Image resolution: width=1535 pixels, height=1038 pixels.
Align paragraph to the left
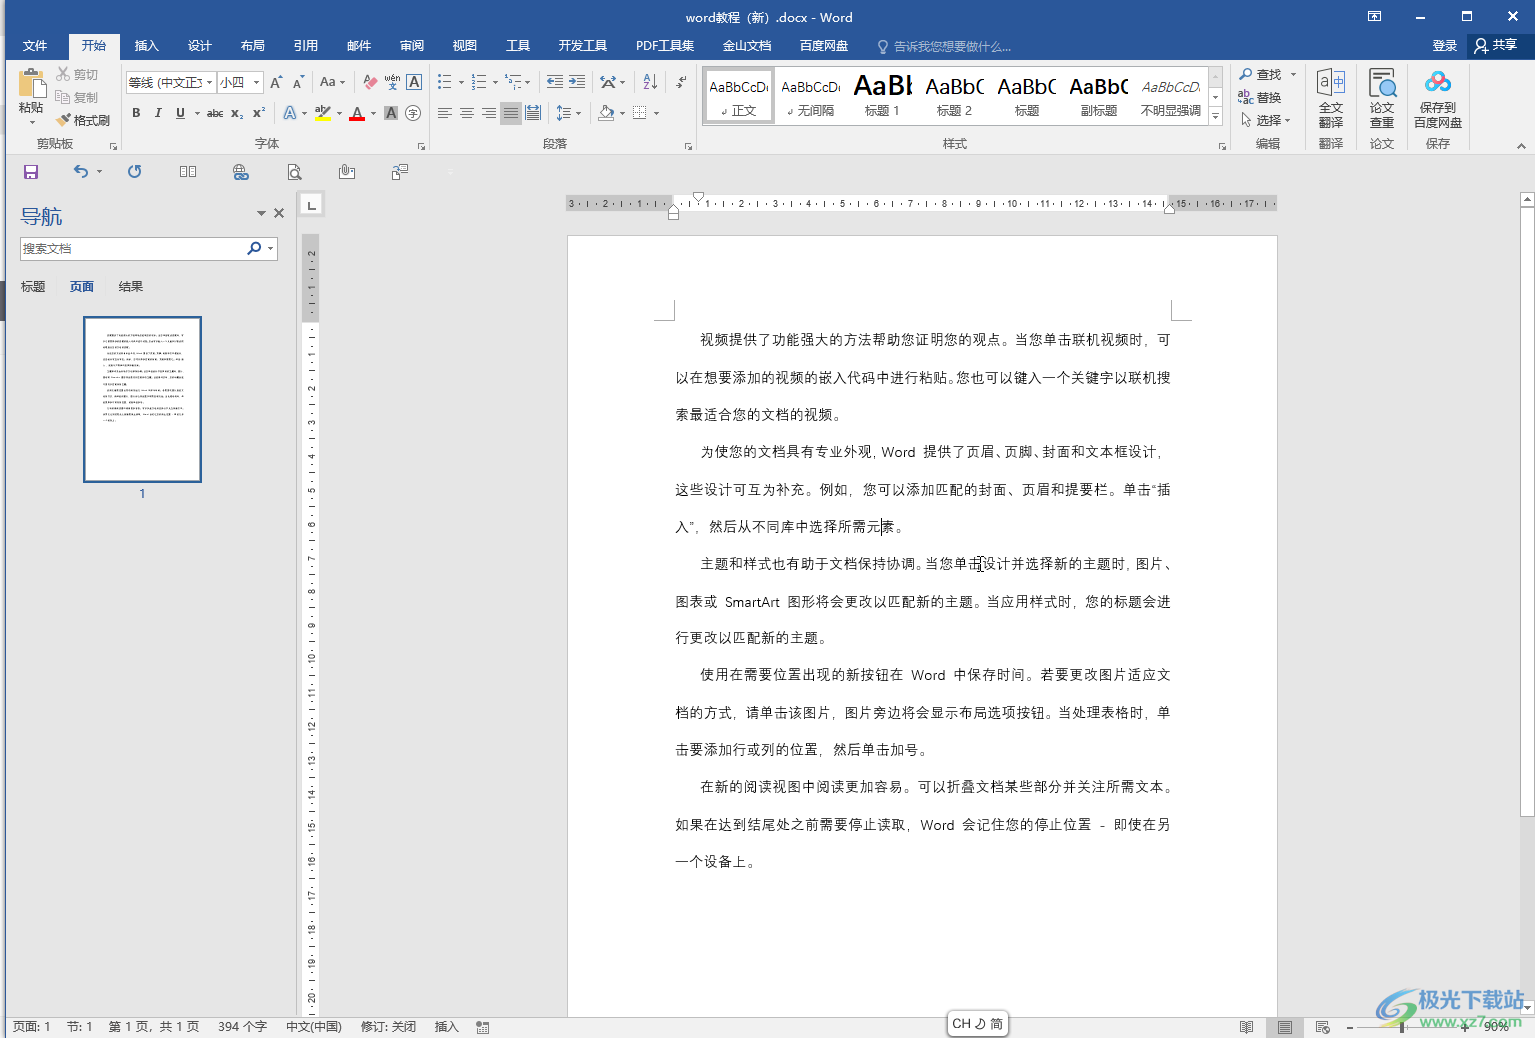point(445,113)
